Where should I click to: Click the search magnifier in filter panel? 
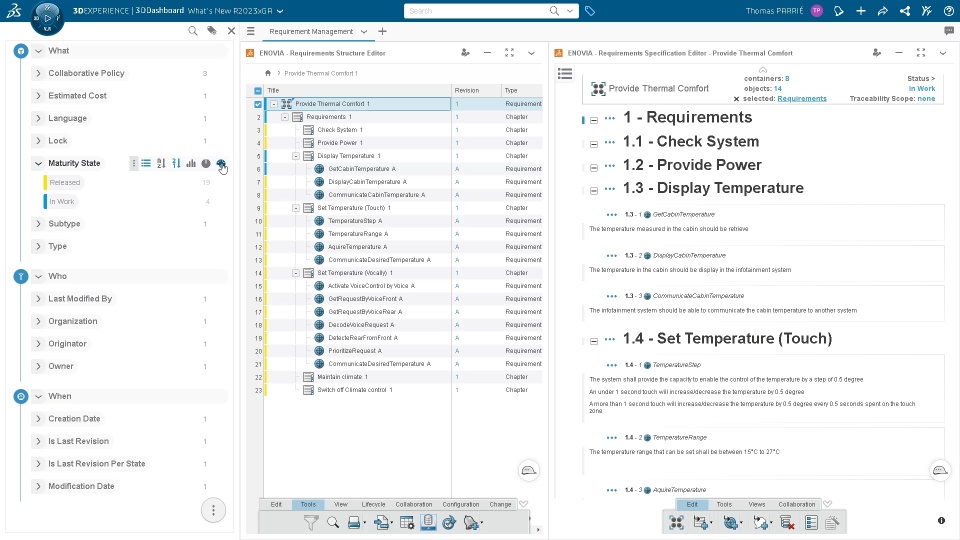point(192,31)
